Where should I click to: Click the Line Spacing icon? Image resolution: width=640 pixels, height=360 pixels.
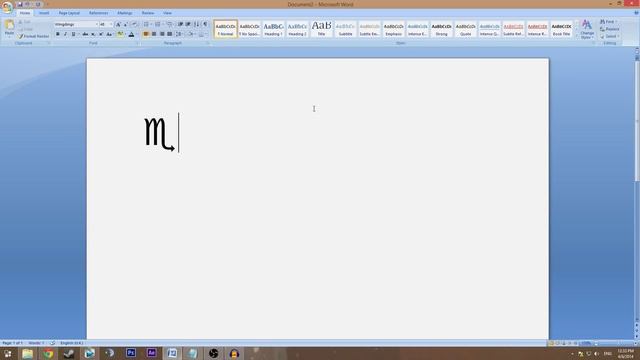coord(179,34)
